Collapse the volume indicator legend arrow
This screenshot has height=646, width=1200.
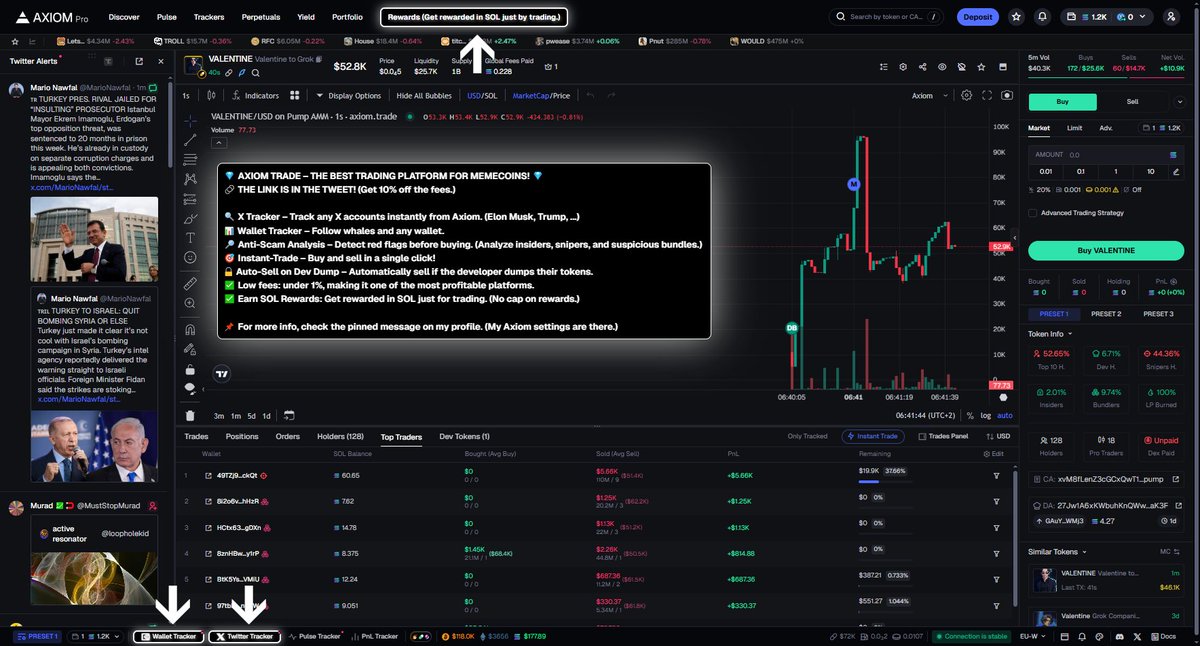tap(217, 143)
